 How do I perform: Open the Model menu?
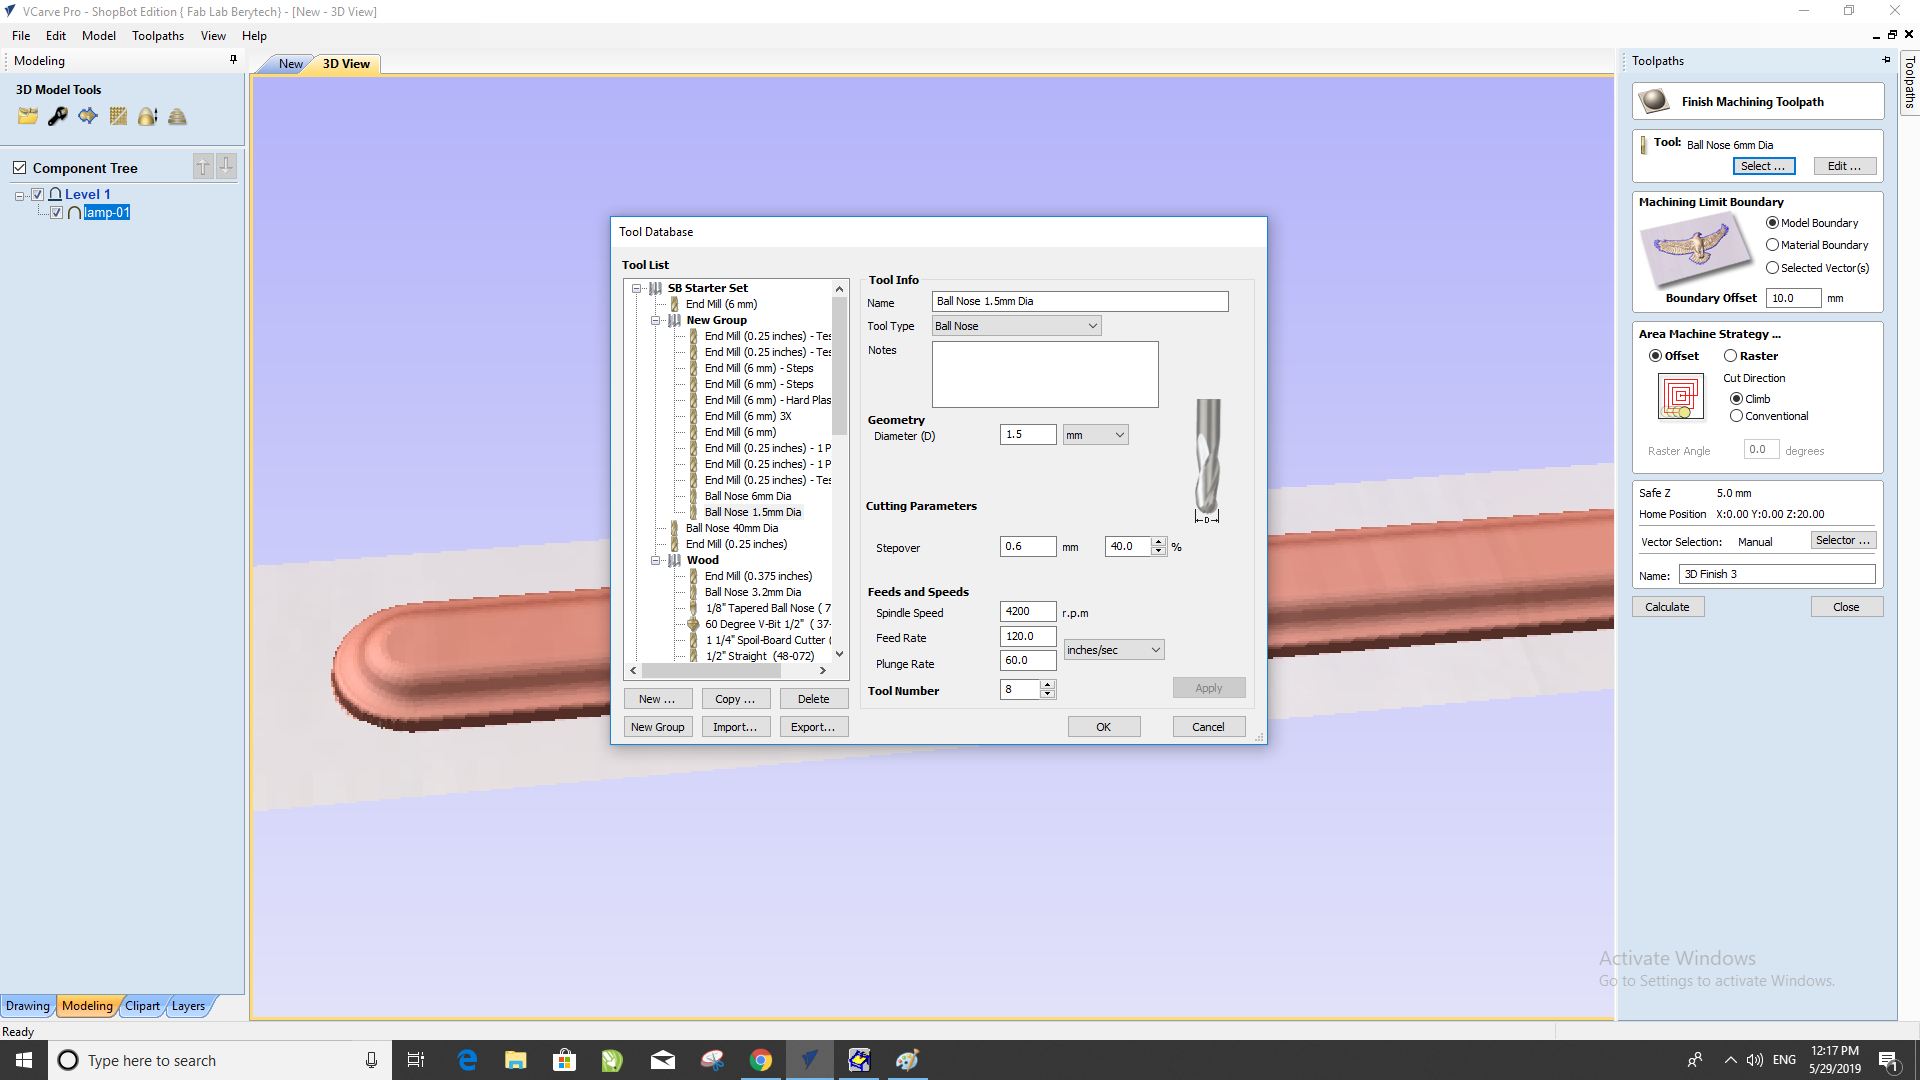(x=99, y=36)
